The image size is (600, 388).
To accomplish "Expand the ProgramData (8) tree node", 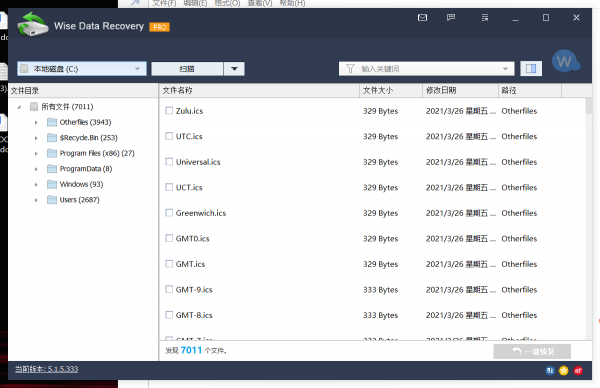I will coord(36,169).
